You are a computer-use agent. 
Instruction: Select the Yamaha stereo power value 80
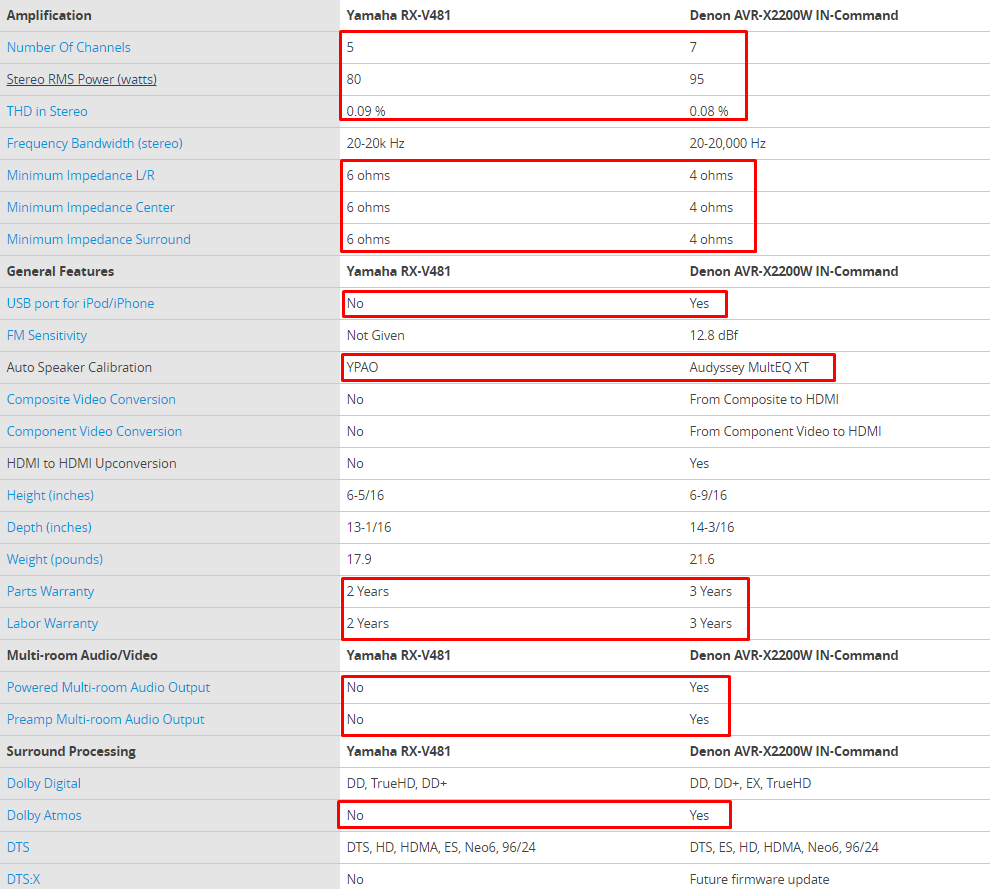point(354,80)
